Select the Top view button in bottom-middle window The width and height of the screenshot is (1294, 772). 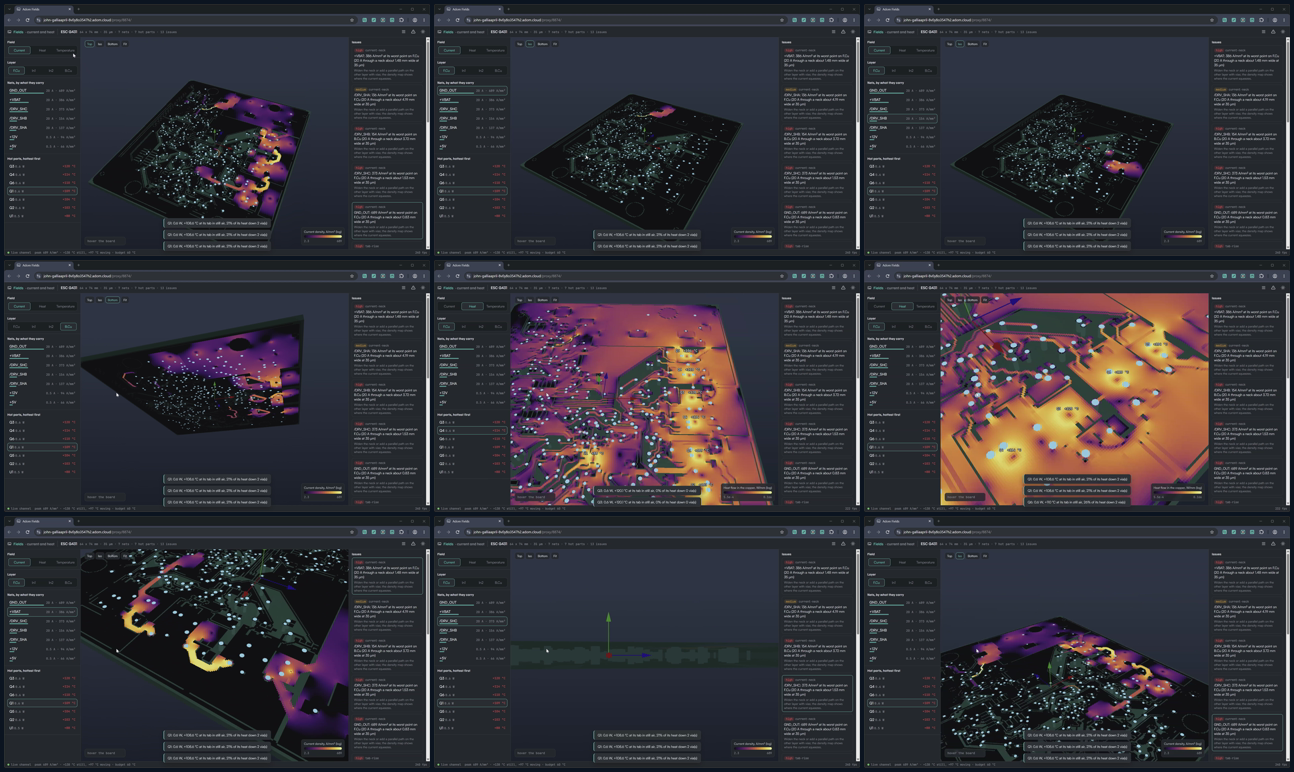[520, 556]
